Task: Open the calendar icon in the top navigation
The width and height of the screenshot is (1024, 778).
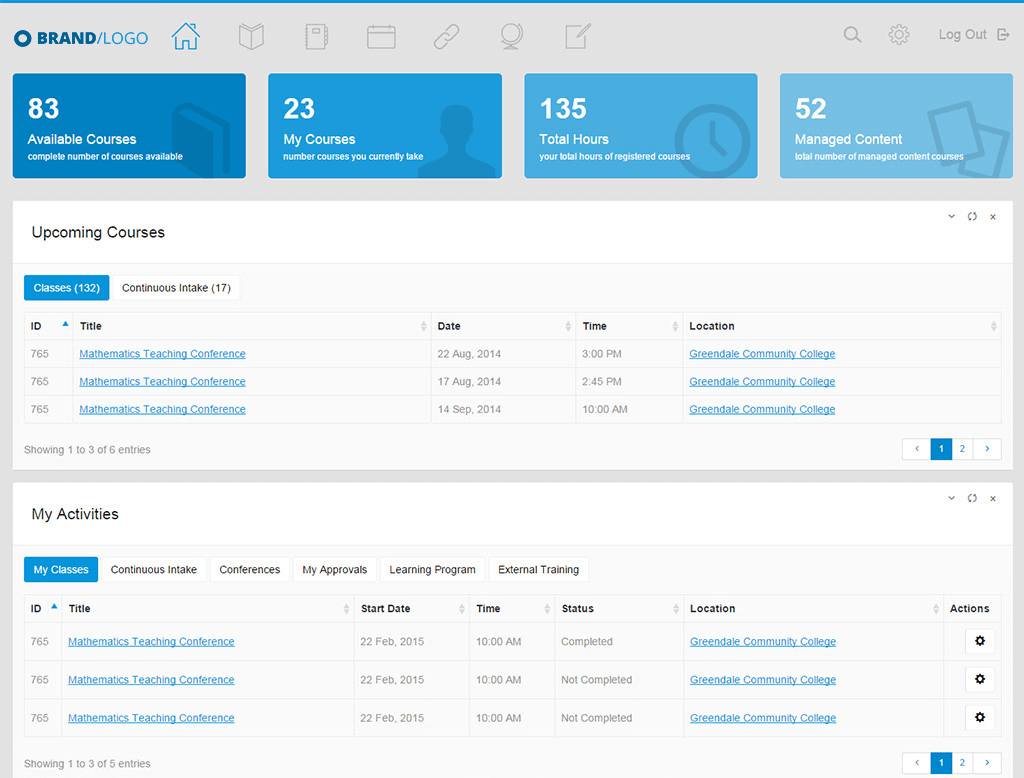Action: tap(381, 37)
